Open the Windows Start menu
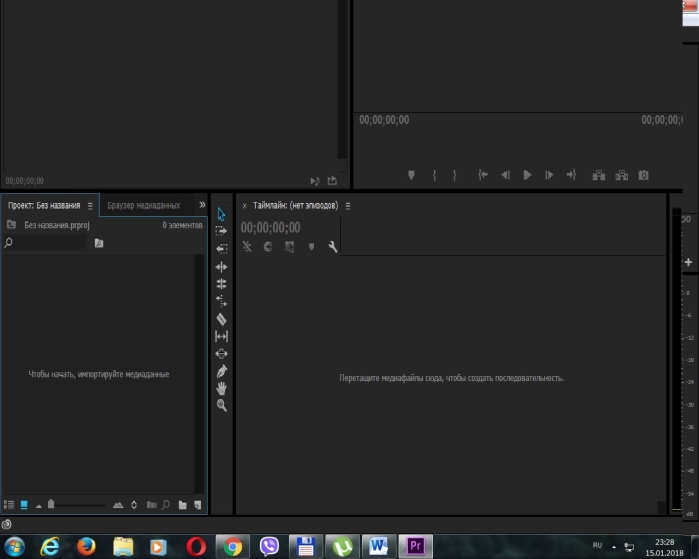 coord(14,546)
